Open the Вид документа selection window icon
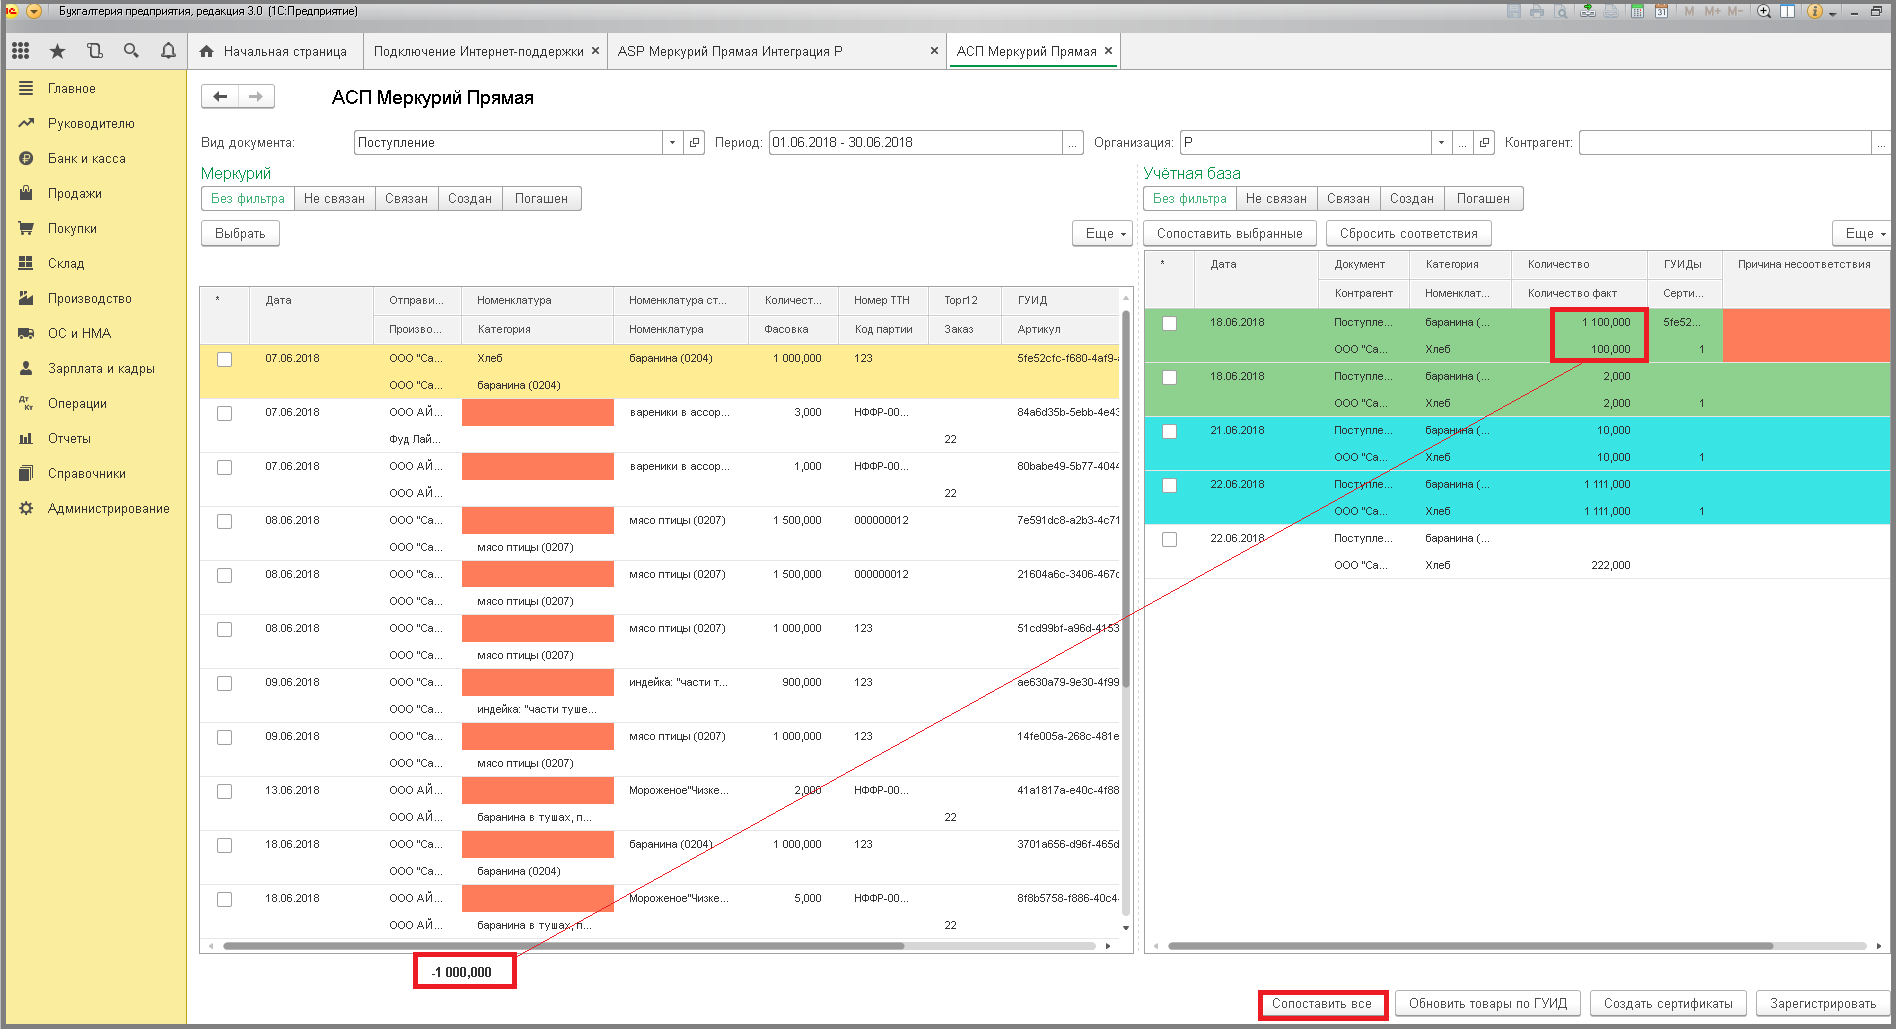Screen dimensions: 1896x1029 pyautogui.click(x=694, y=143)
